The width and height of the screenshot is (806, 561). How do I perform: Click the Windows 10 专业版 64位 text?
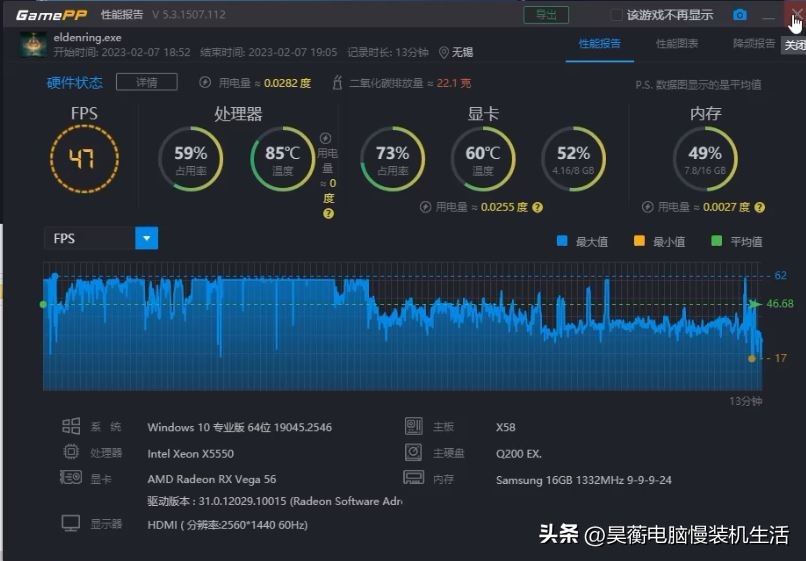point(240,427)
